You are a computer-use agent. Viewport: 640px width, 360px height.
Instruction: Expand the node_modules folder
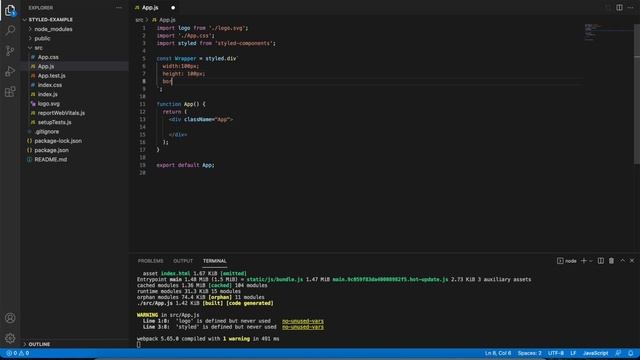(x=53, y=29)
